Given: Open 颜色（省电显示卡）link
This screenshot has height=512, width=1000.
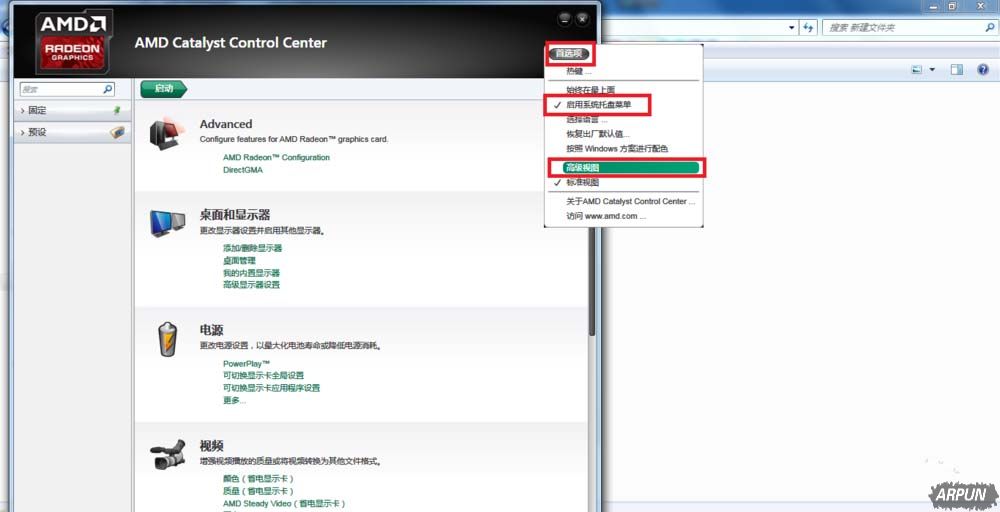Looking at the screenshot, I should [258, 479].
